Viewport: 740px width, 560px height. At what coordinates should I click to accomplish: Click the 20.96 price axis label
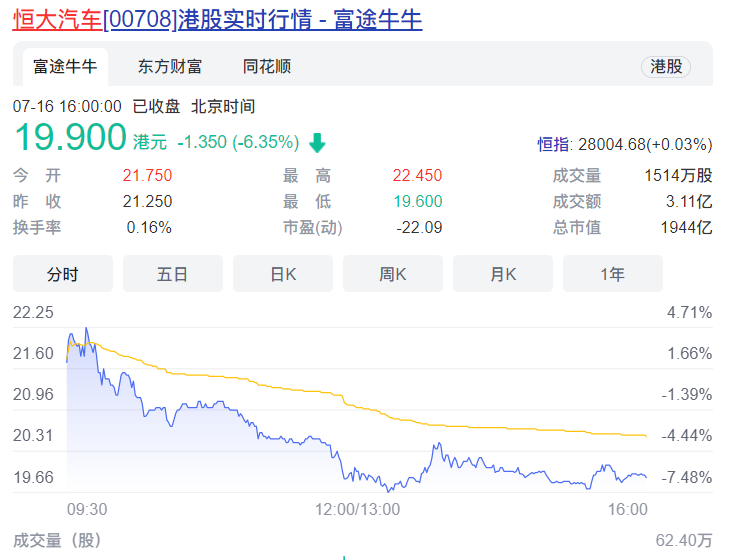coord(33,394)
